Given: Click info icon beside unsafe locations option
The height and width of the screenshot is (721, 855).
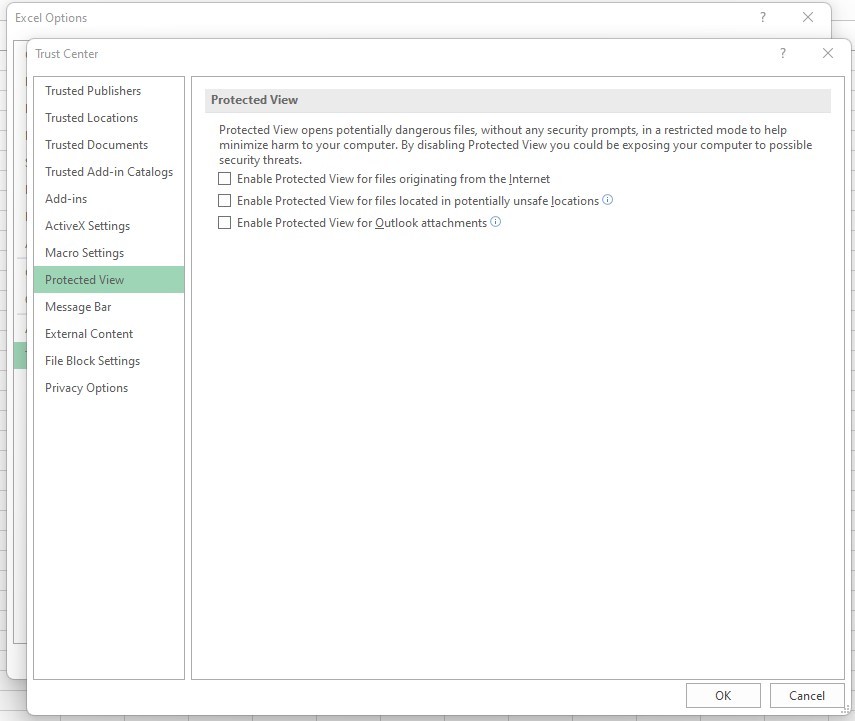Looking at the screenshot, I should tap(607, 200).
